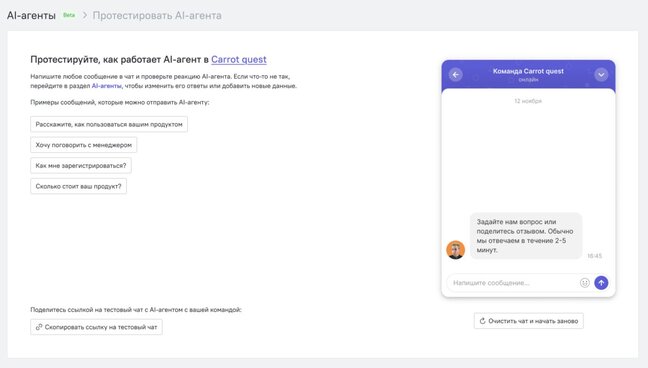648x368 pixels.
Task: Open the emoji picker in the chat input
Action: click(584, 283)
